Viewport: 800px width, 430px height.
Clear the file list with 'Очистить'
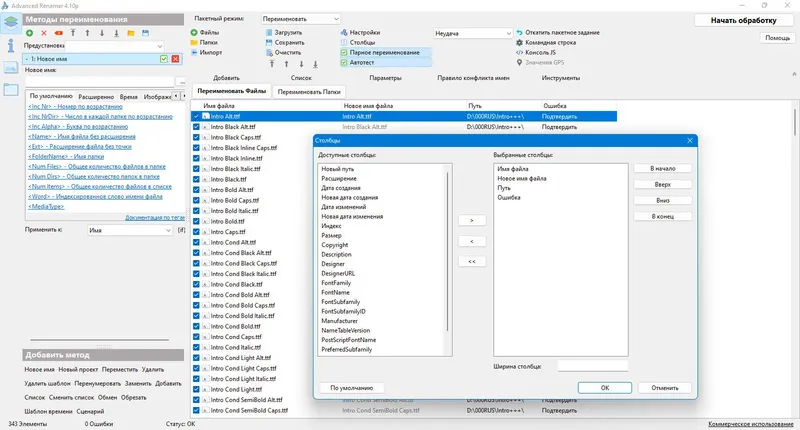284,53
